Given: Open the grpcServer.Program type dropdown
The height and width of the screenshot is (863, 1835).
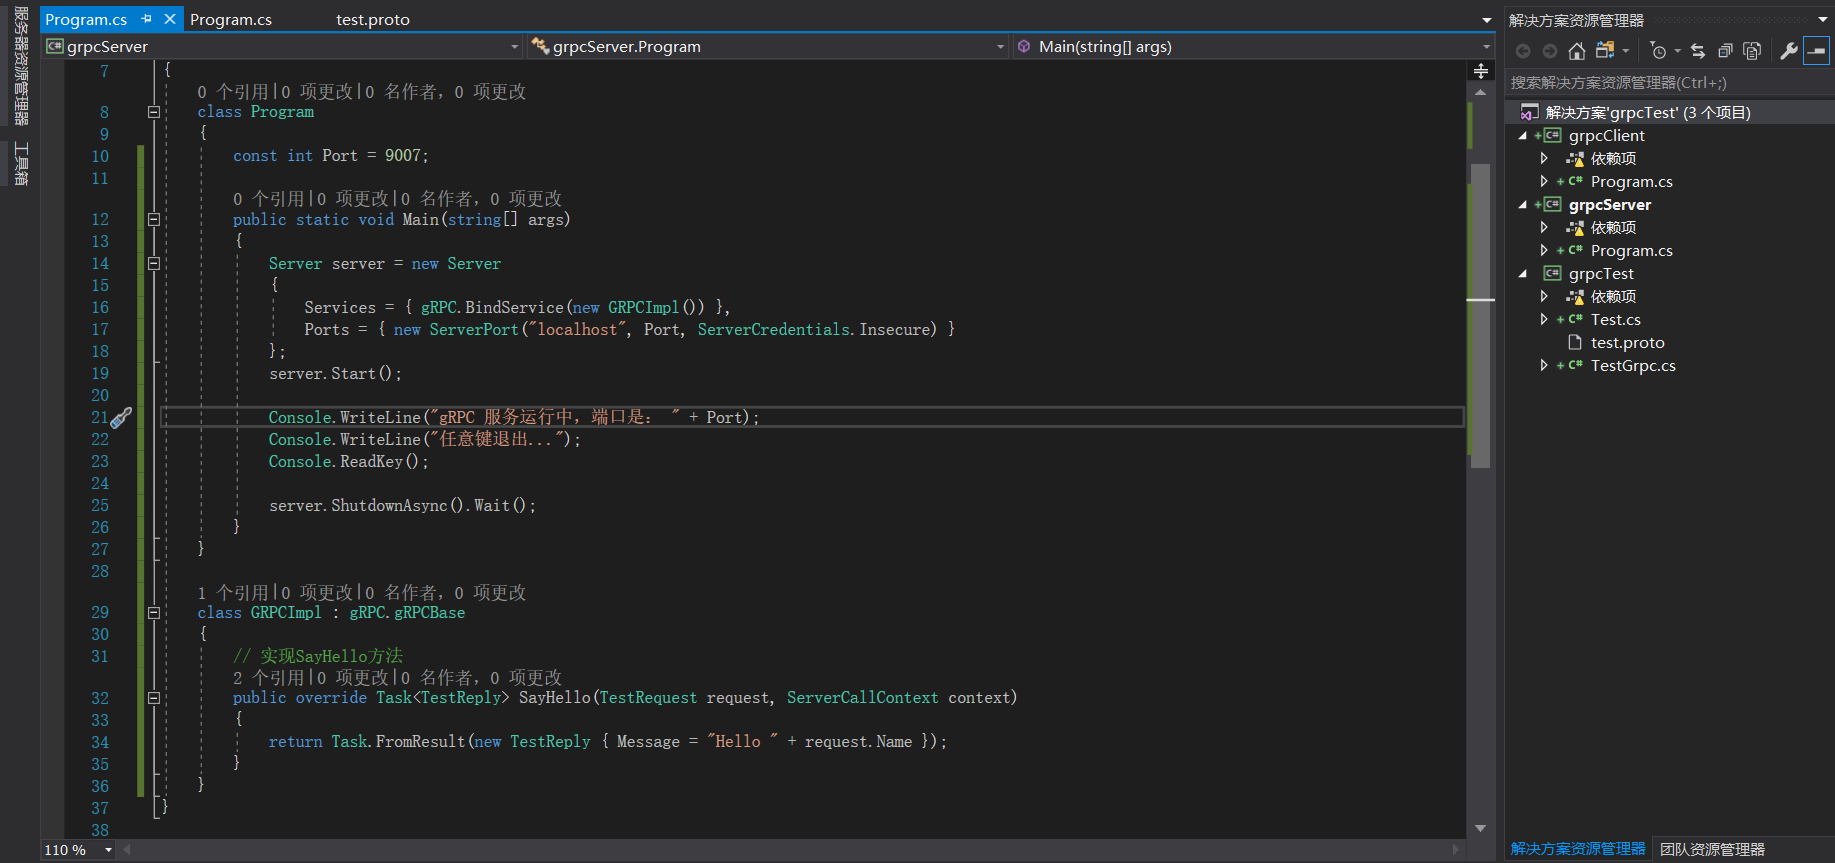Looking at the screenshot, I should [1000, 47].
